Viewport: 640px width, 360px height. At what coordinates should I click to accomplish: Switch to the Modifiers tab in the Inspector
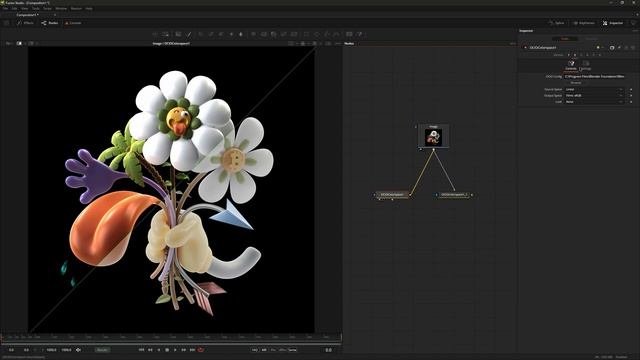pyautogui.click(x=591, y=39)
